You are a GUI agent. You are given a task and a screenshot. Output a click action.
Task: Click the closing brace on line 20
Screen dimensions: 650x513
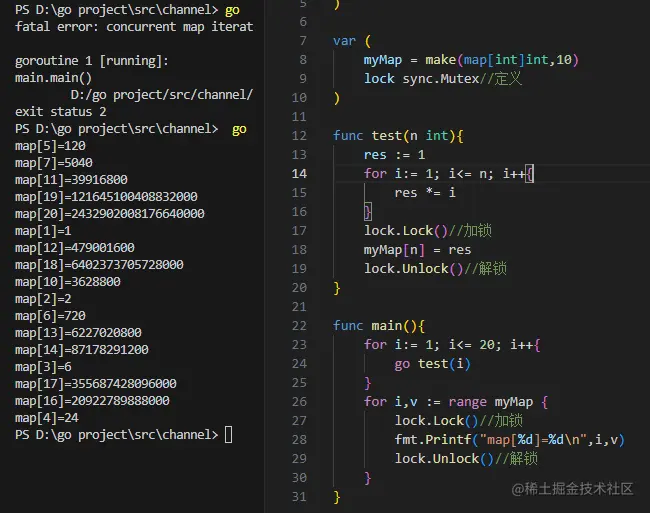click(x=337, y=288)
